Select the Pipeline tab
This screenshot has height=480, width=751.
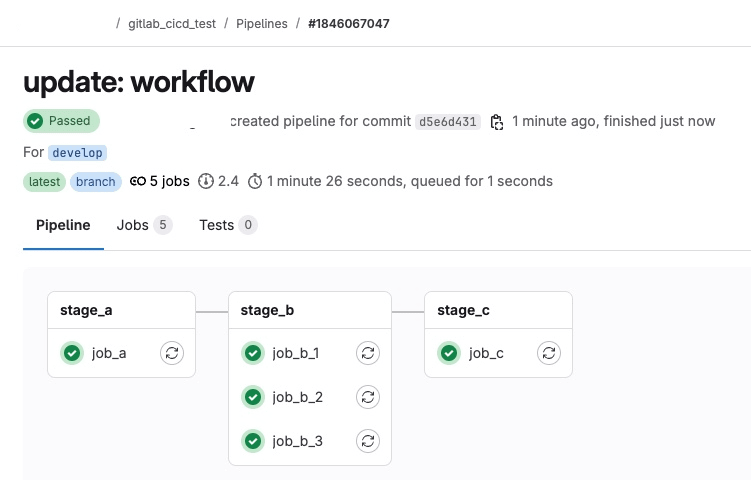(63, 225)
